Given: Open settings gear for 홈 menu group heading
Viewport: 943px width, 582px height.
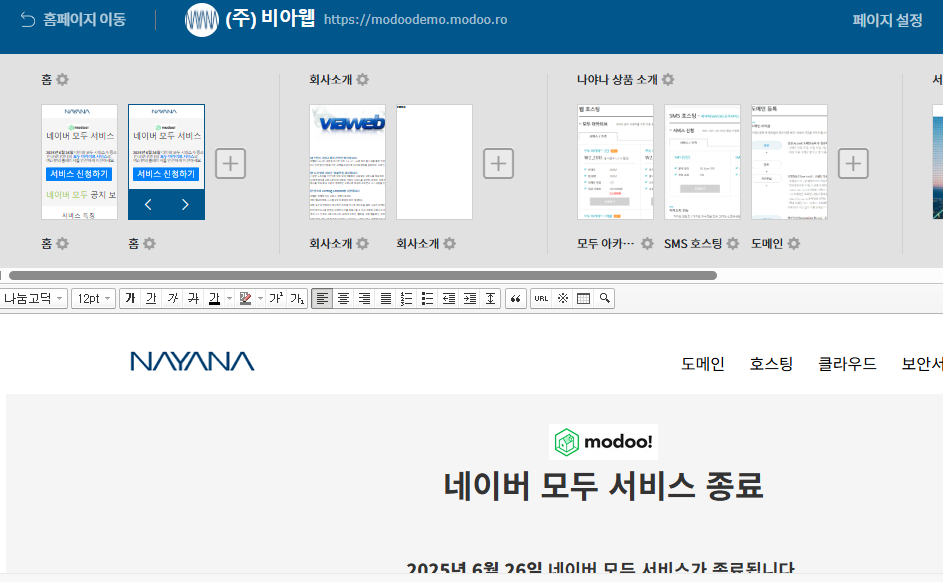Looking at the screenshot, I should click(63, 79).
